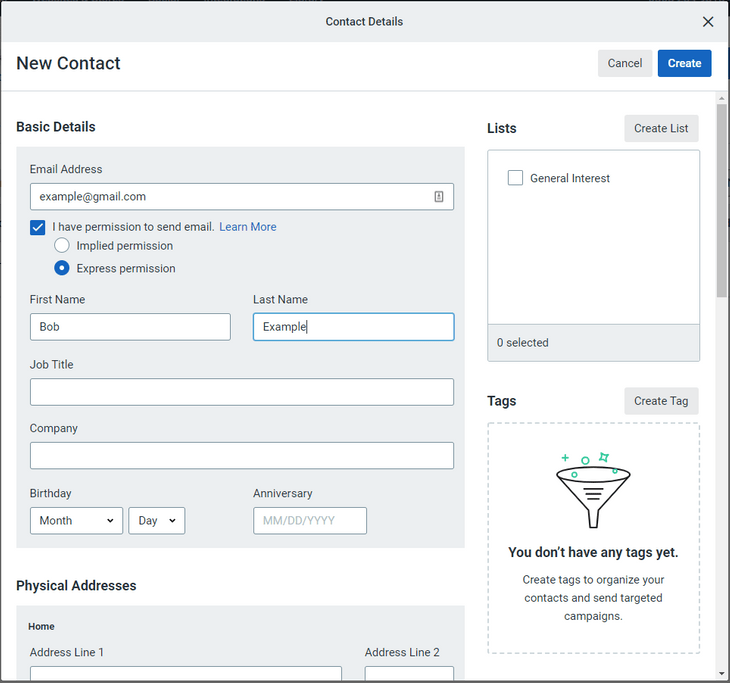Click the 'Physical Addresses' heading

(76, 586)
